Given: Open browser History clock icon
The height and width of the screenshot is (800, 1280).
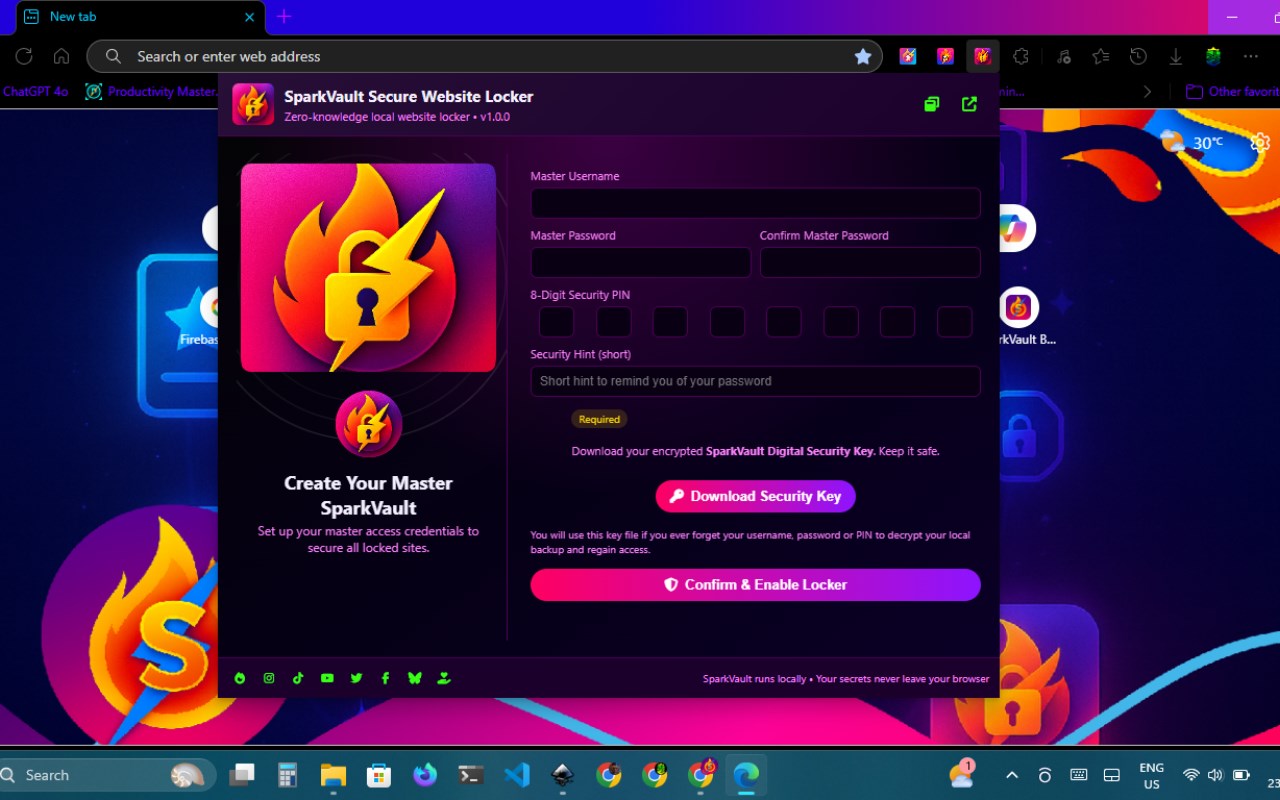Looking at the screenshot, I should click(x=1138, y=56).
